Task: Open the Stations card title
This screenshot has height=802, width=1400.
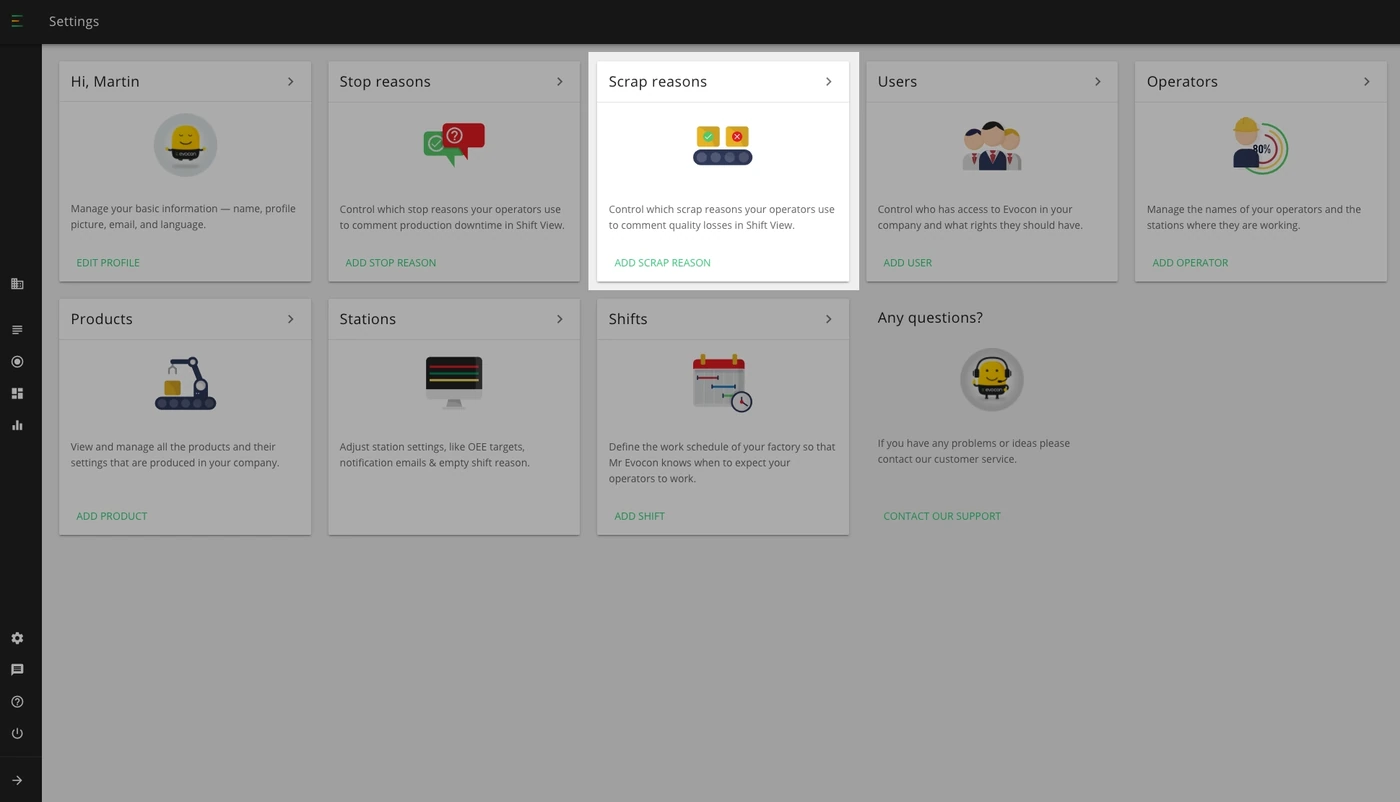Action: tap(367, 319)
